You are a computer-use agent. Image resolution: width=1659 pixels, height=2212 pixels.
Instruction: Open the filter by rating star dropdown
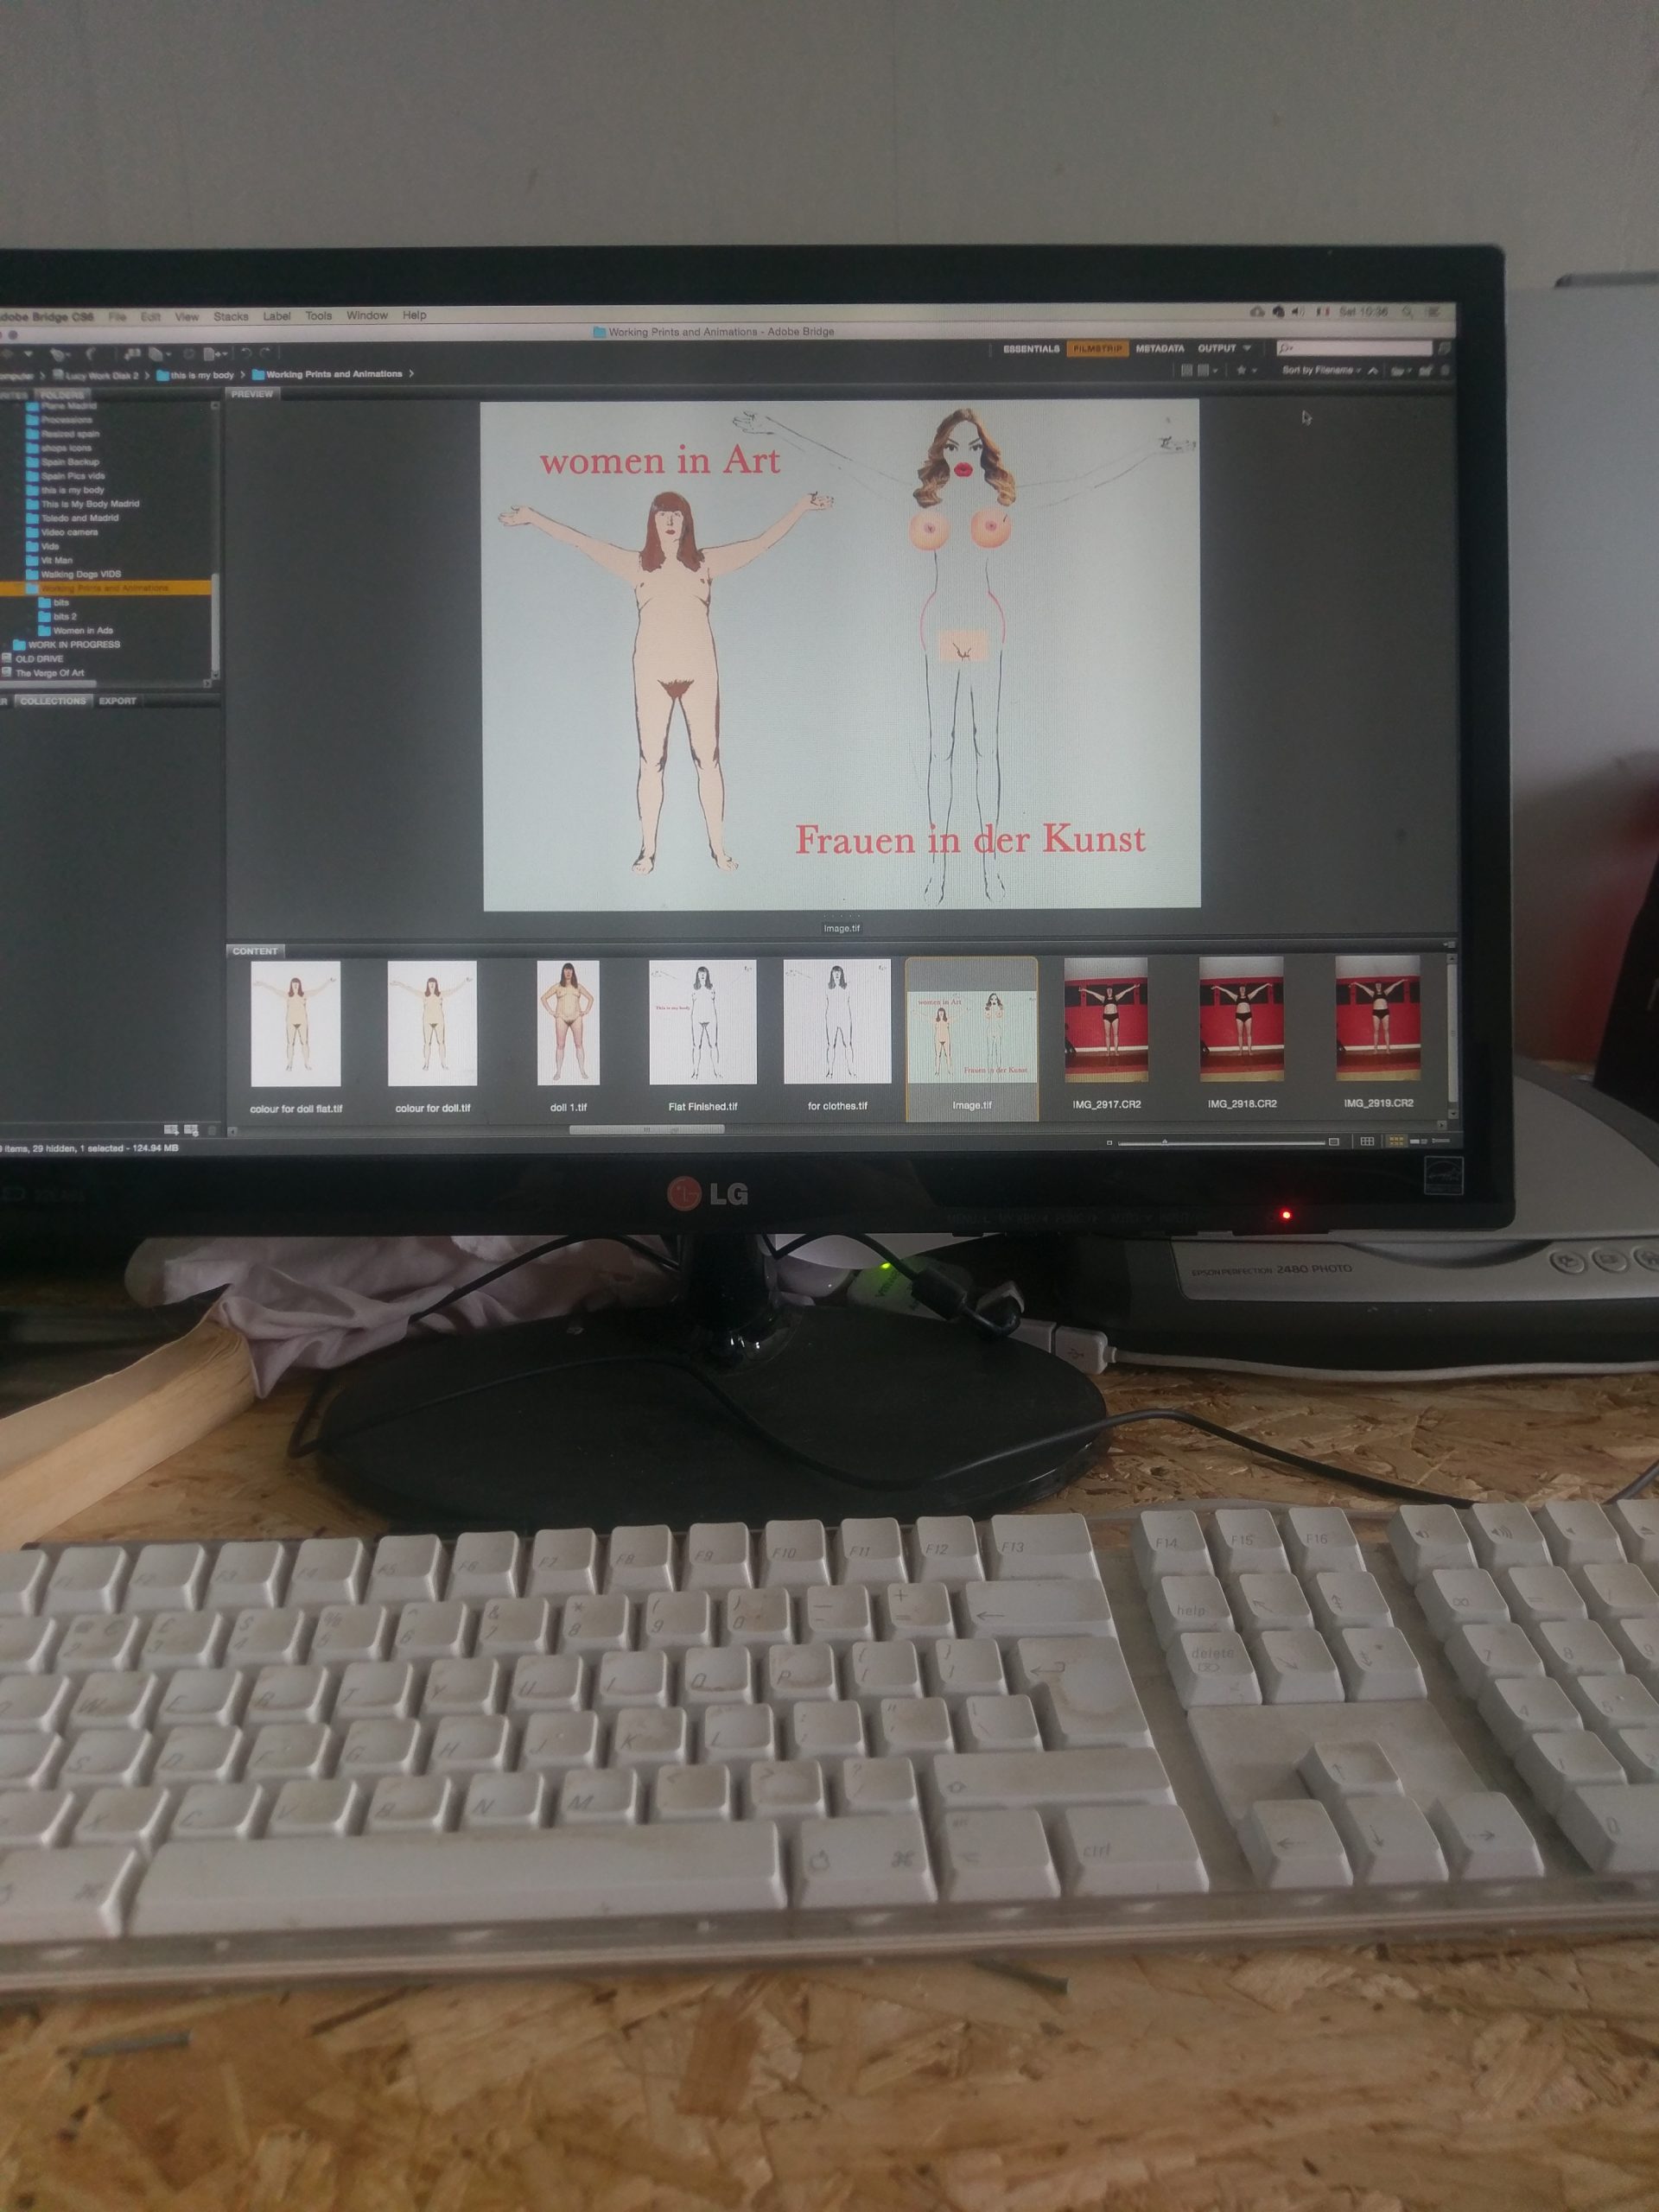pos(1246,370)
